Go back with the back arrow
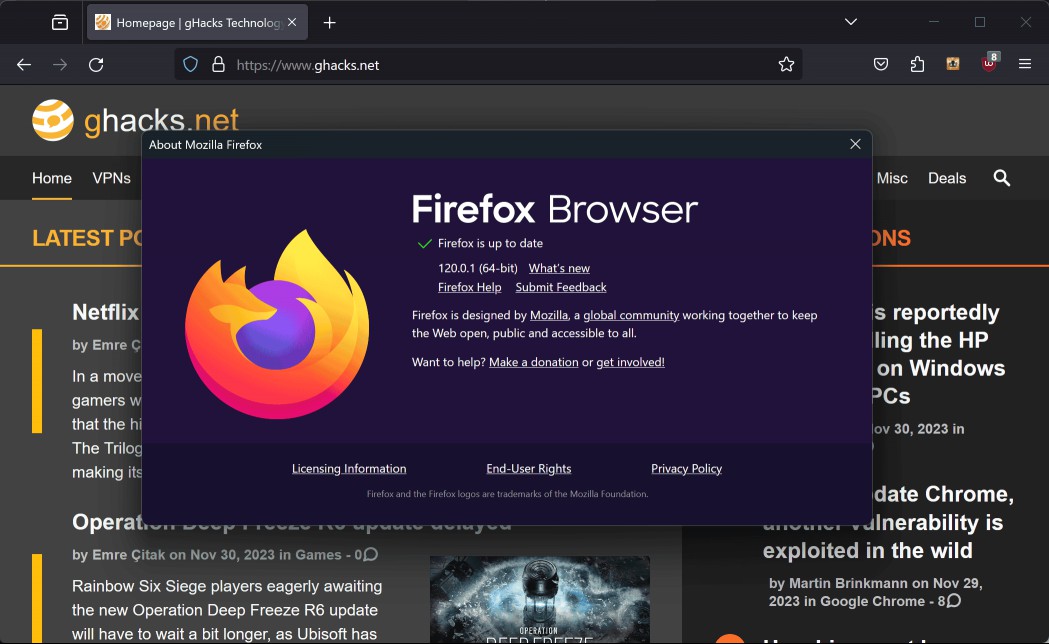This screenshot has height=644, width=1049. click(x=24, y=65)
